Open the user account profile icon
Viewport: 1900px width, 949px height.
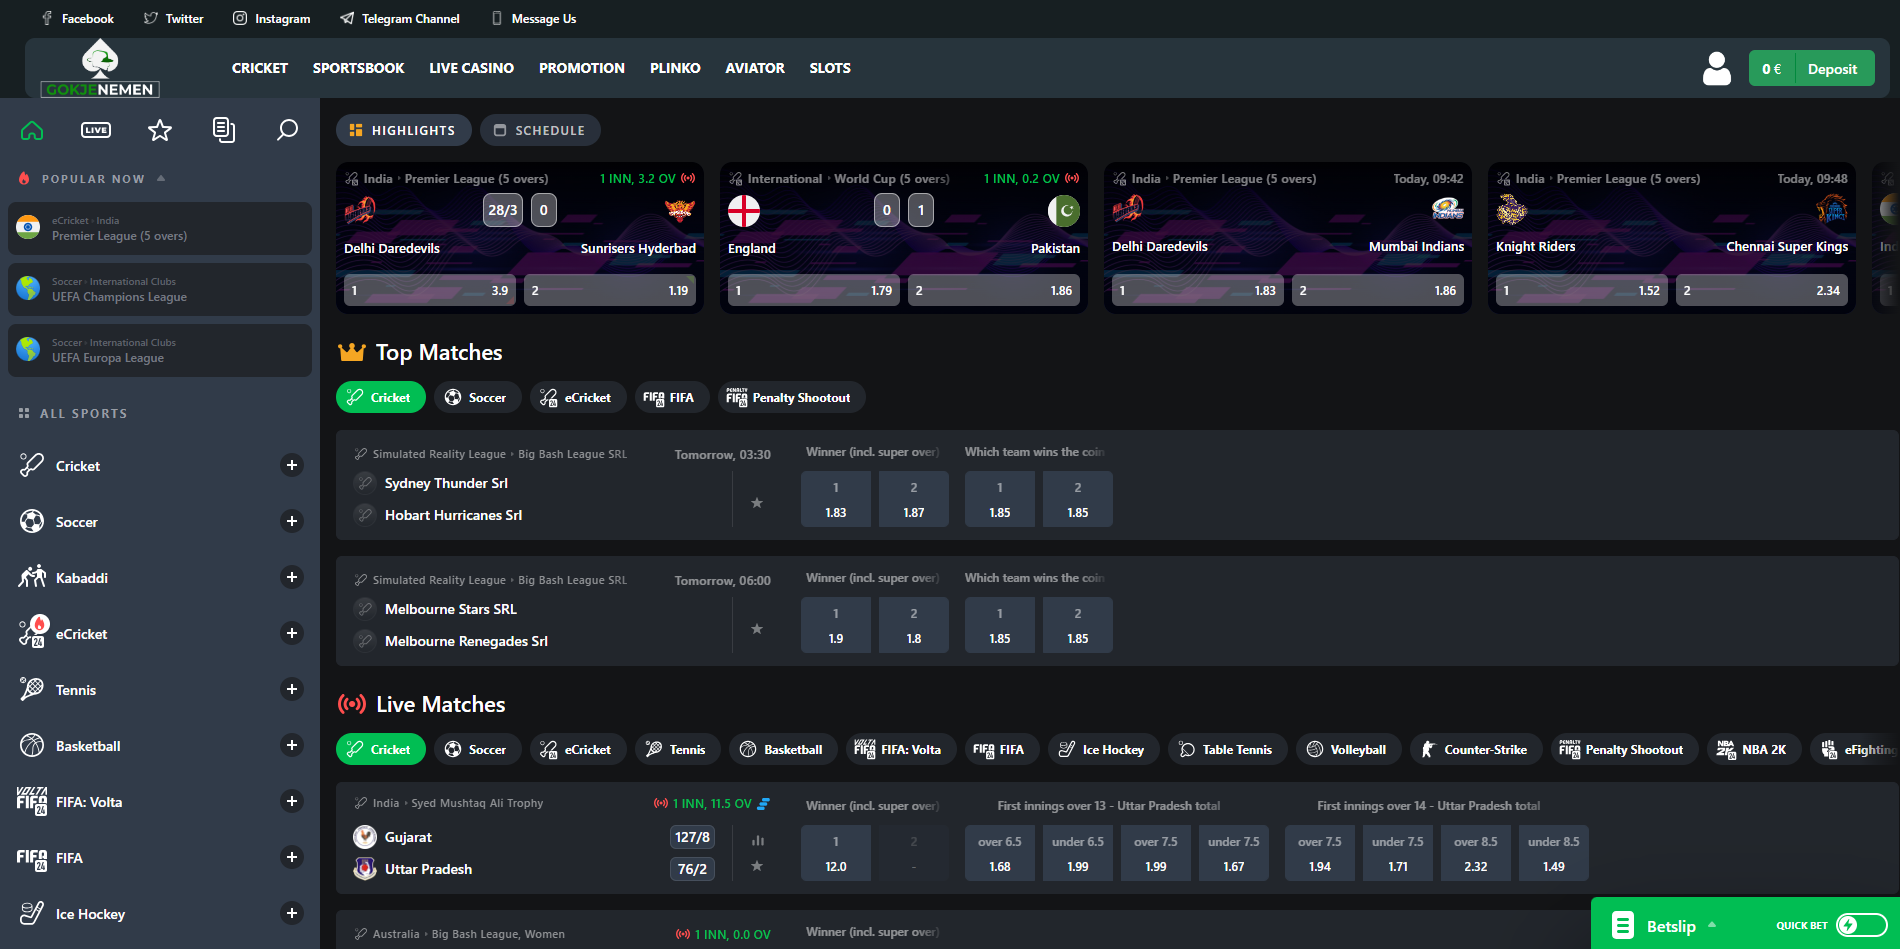1717,68
